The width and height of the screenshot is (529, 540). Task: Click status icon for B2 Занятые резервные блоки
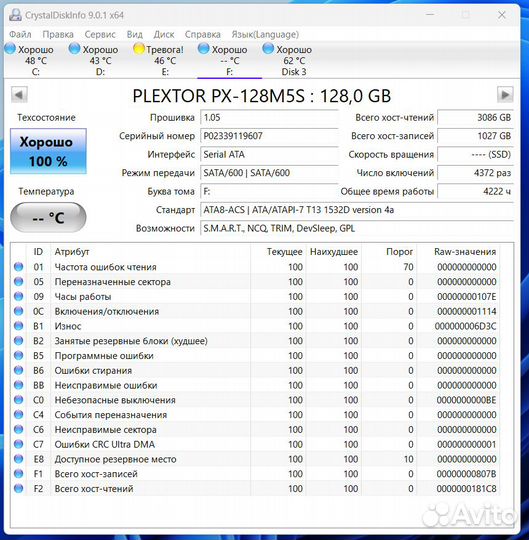coord(19,341)
